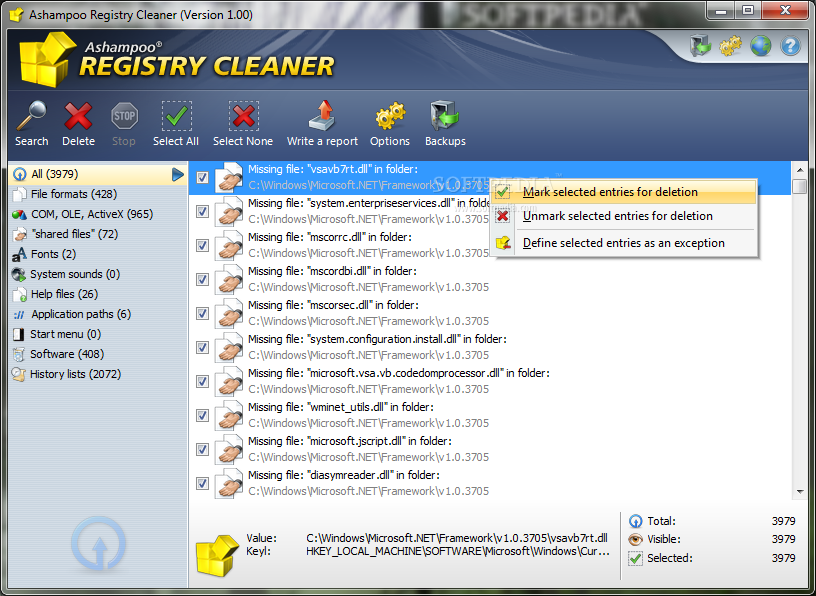Select the Missing file "microsoft.jscript.dll" entry text

(x=350, y=441)
